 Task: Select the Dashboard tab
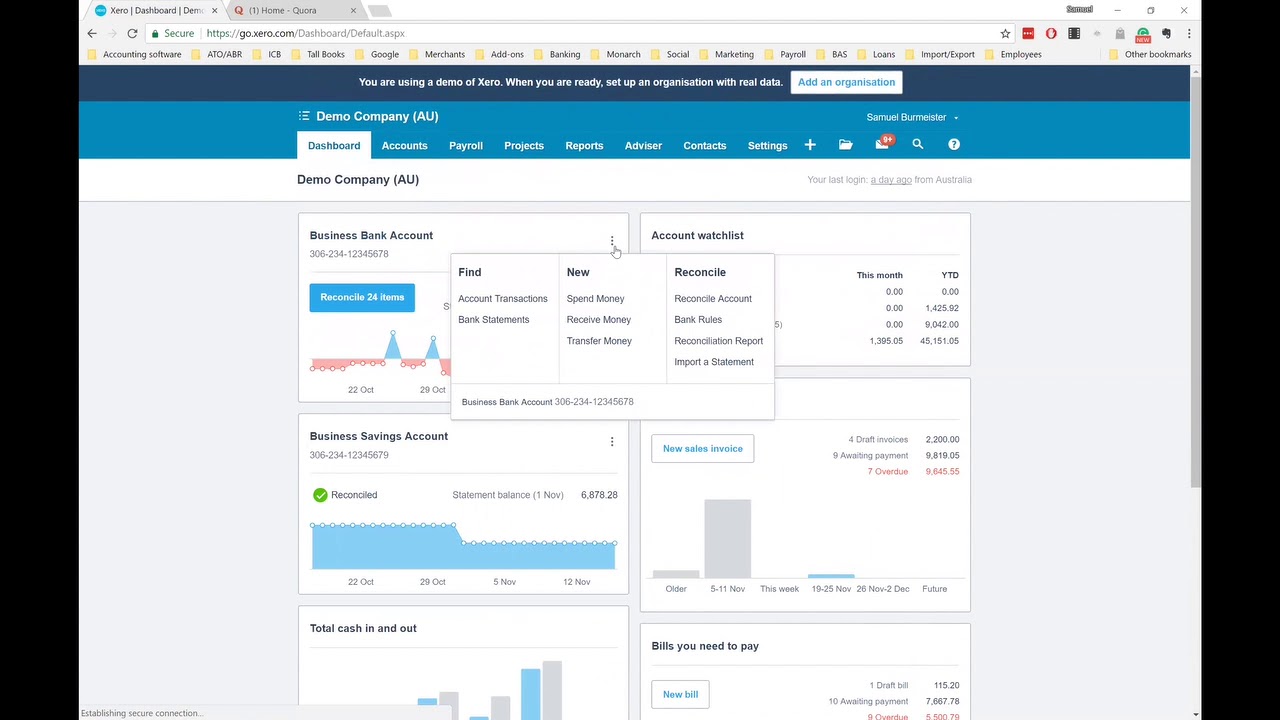334,146
